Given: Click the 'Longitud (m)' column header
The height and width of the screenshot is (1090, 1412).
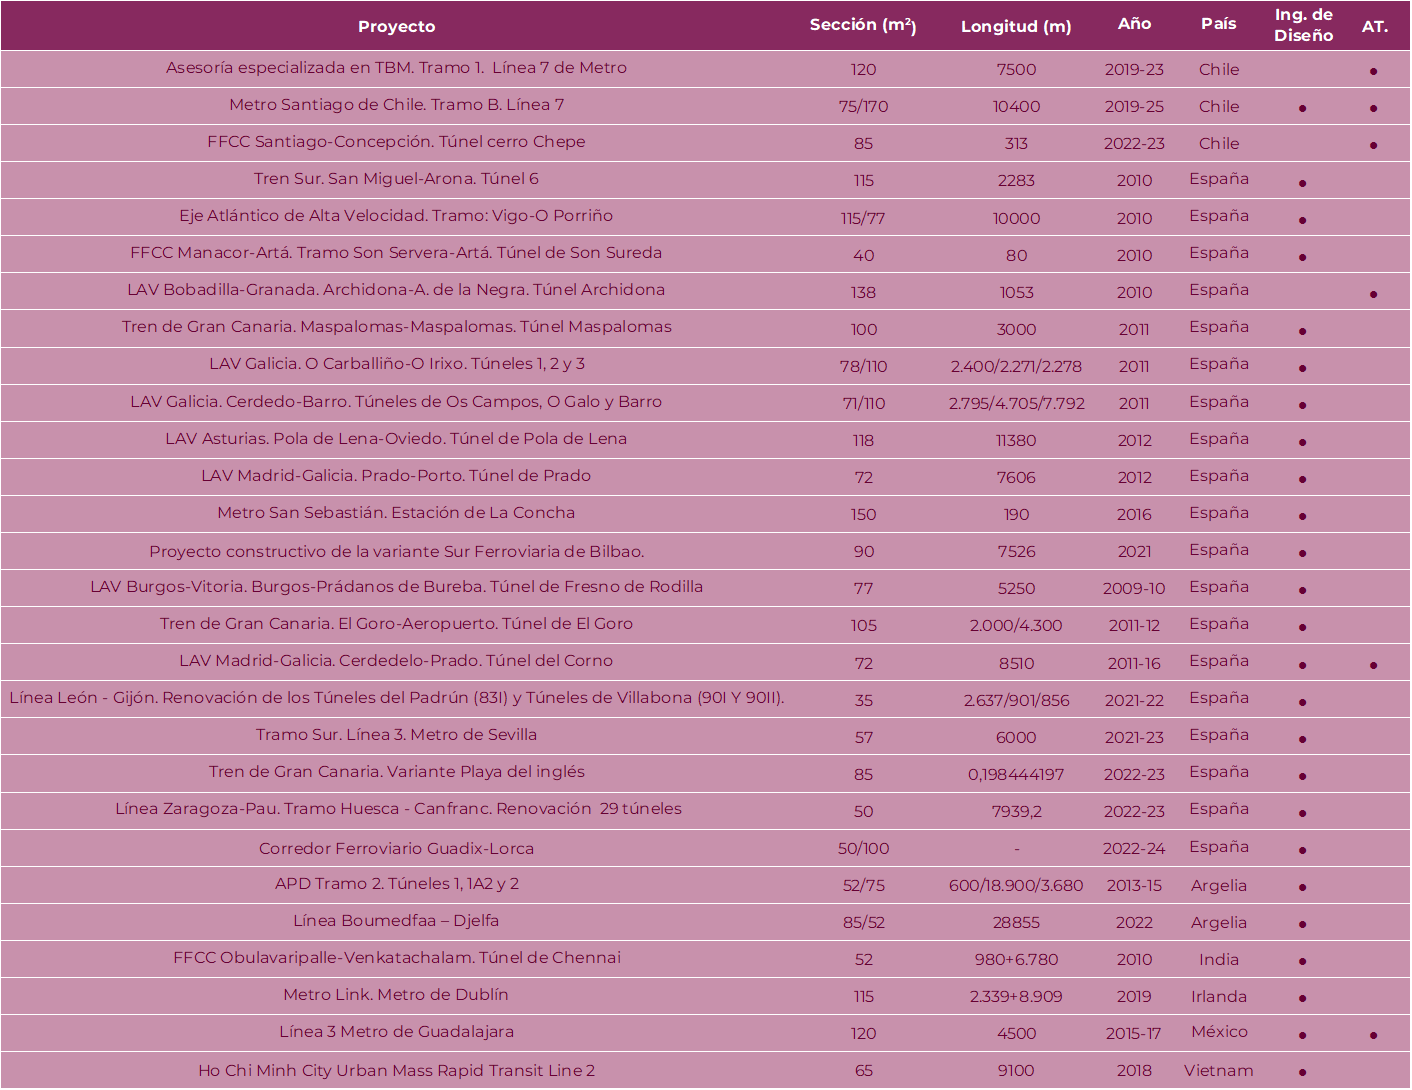Looking at the screenshot, I should point(1016,27).
